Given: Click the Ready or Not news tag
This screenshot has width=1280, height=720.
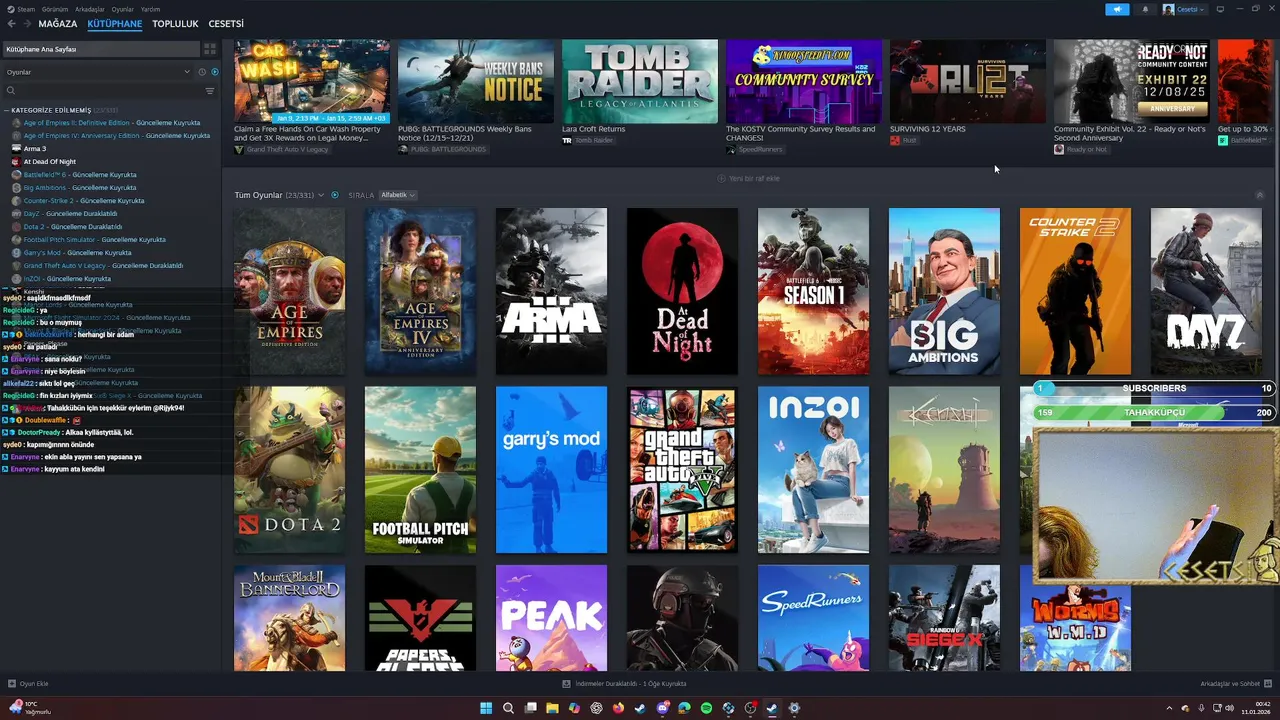Looking at the screenshot, I should (x=1080, y=150).
